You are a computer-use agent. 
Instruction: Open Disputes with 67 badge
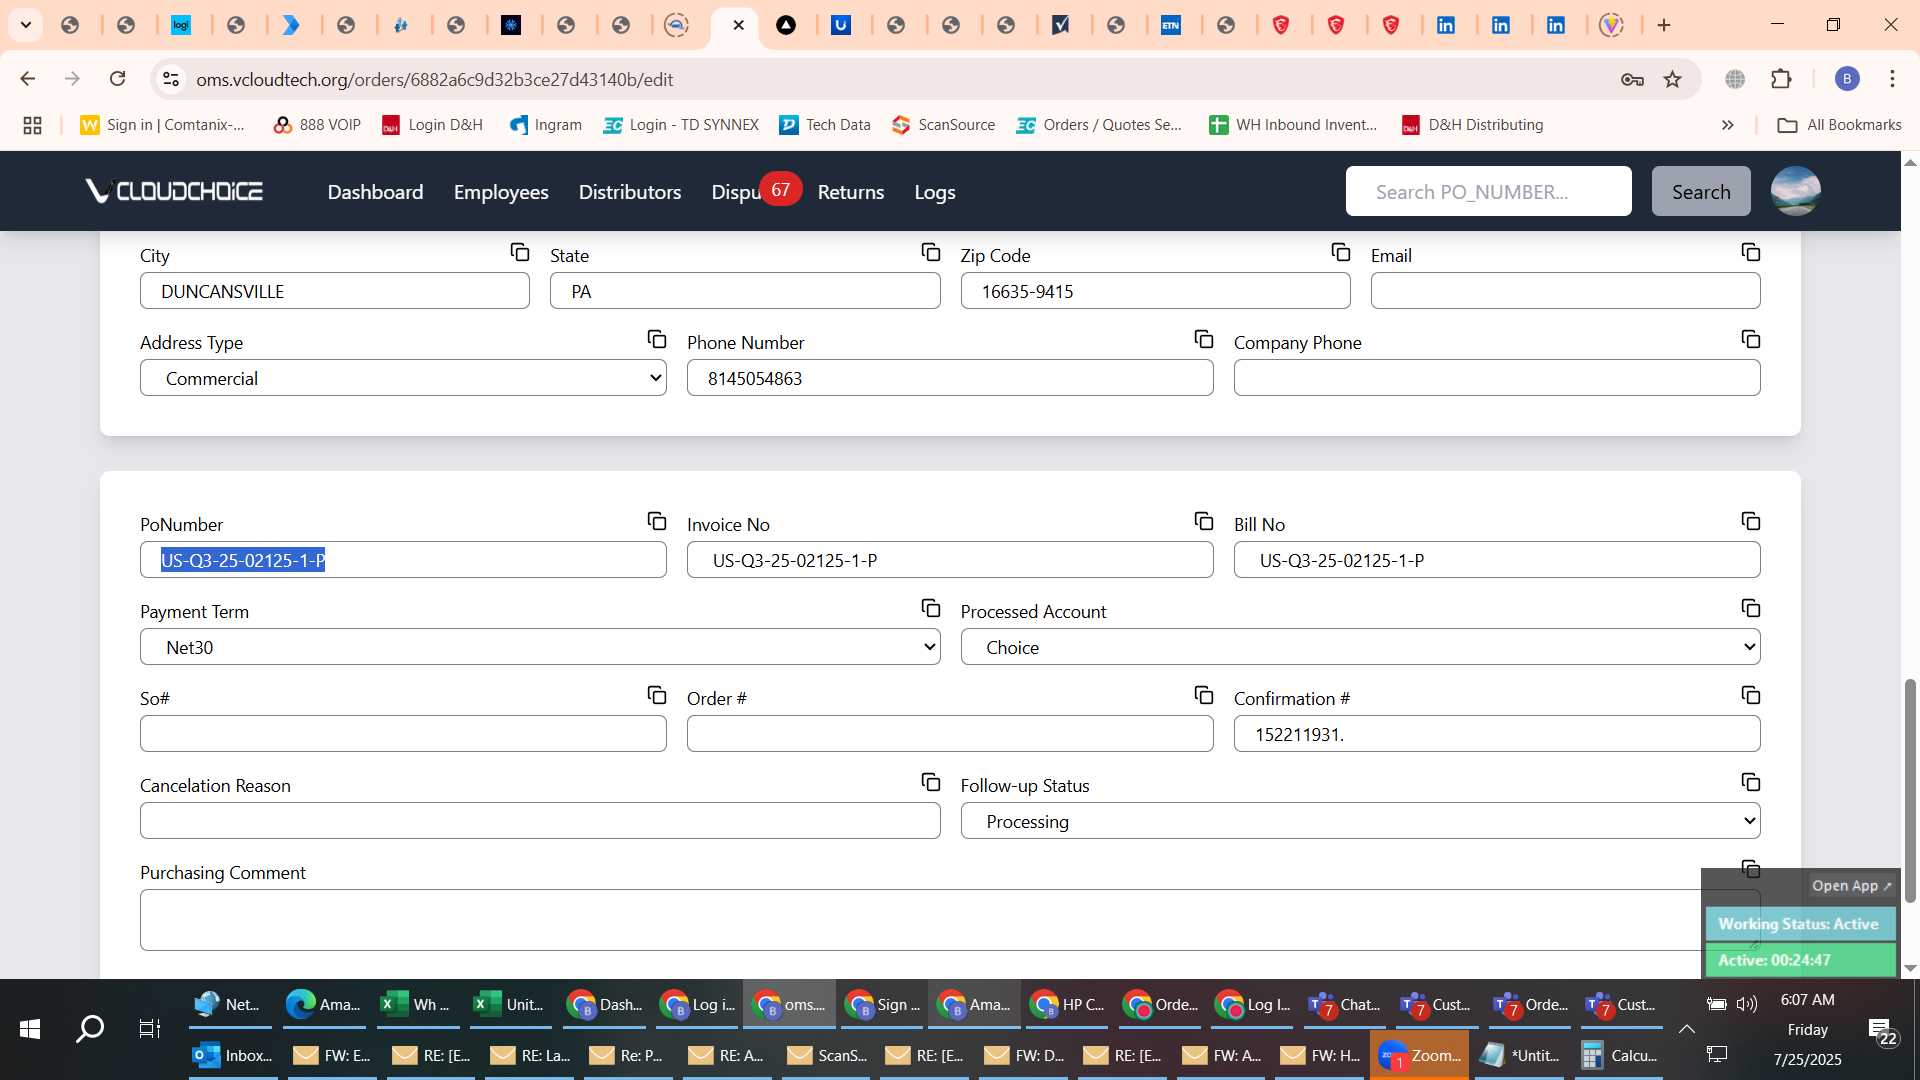(755, 191)
